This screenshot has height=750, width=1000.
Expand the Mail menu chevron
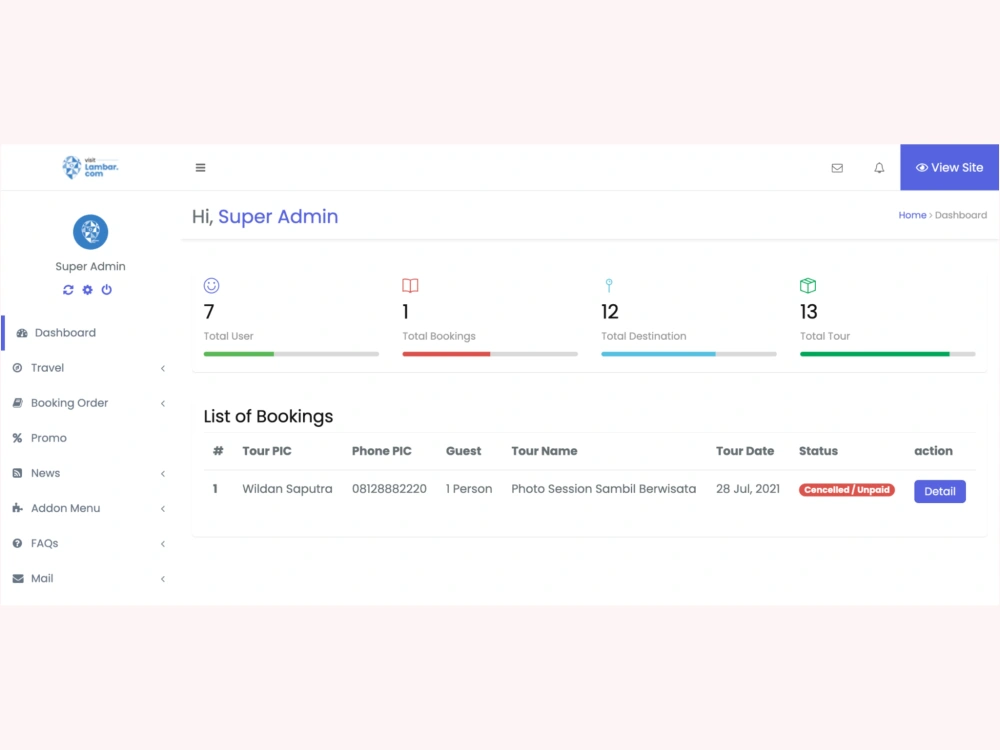pyautogui.click(x=163, y=578)
